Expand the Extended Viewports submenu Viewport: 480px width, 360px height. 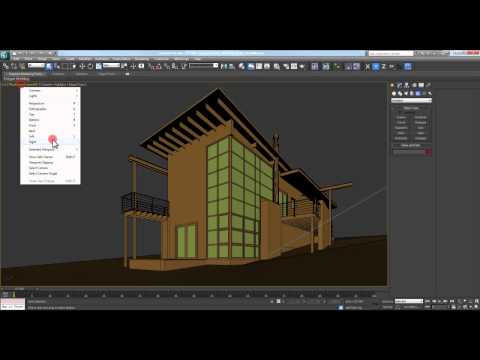pos(50,149)
